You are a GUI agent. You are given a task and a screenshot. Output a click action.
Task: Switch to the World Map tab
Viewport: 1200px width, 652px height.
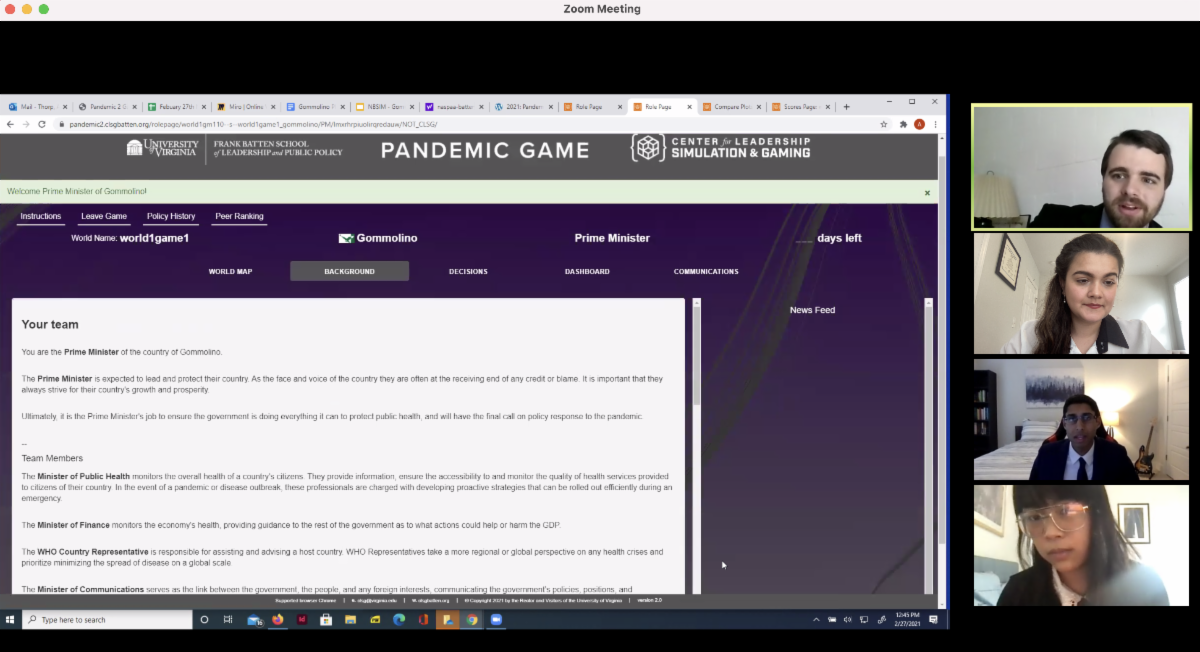pos(230,271)
